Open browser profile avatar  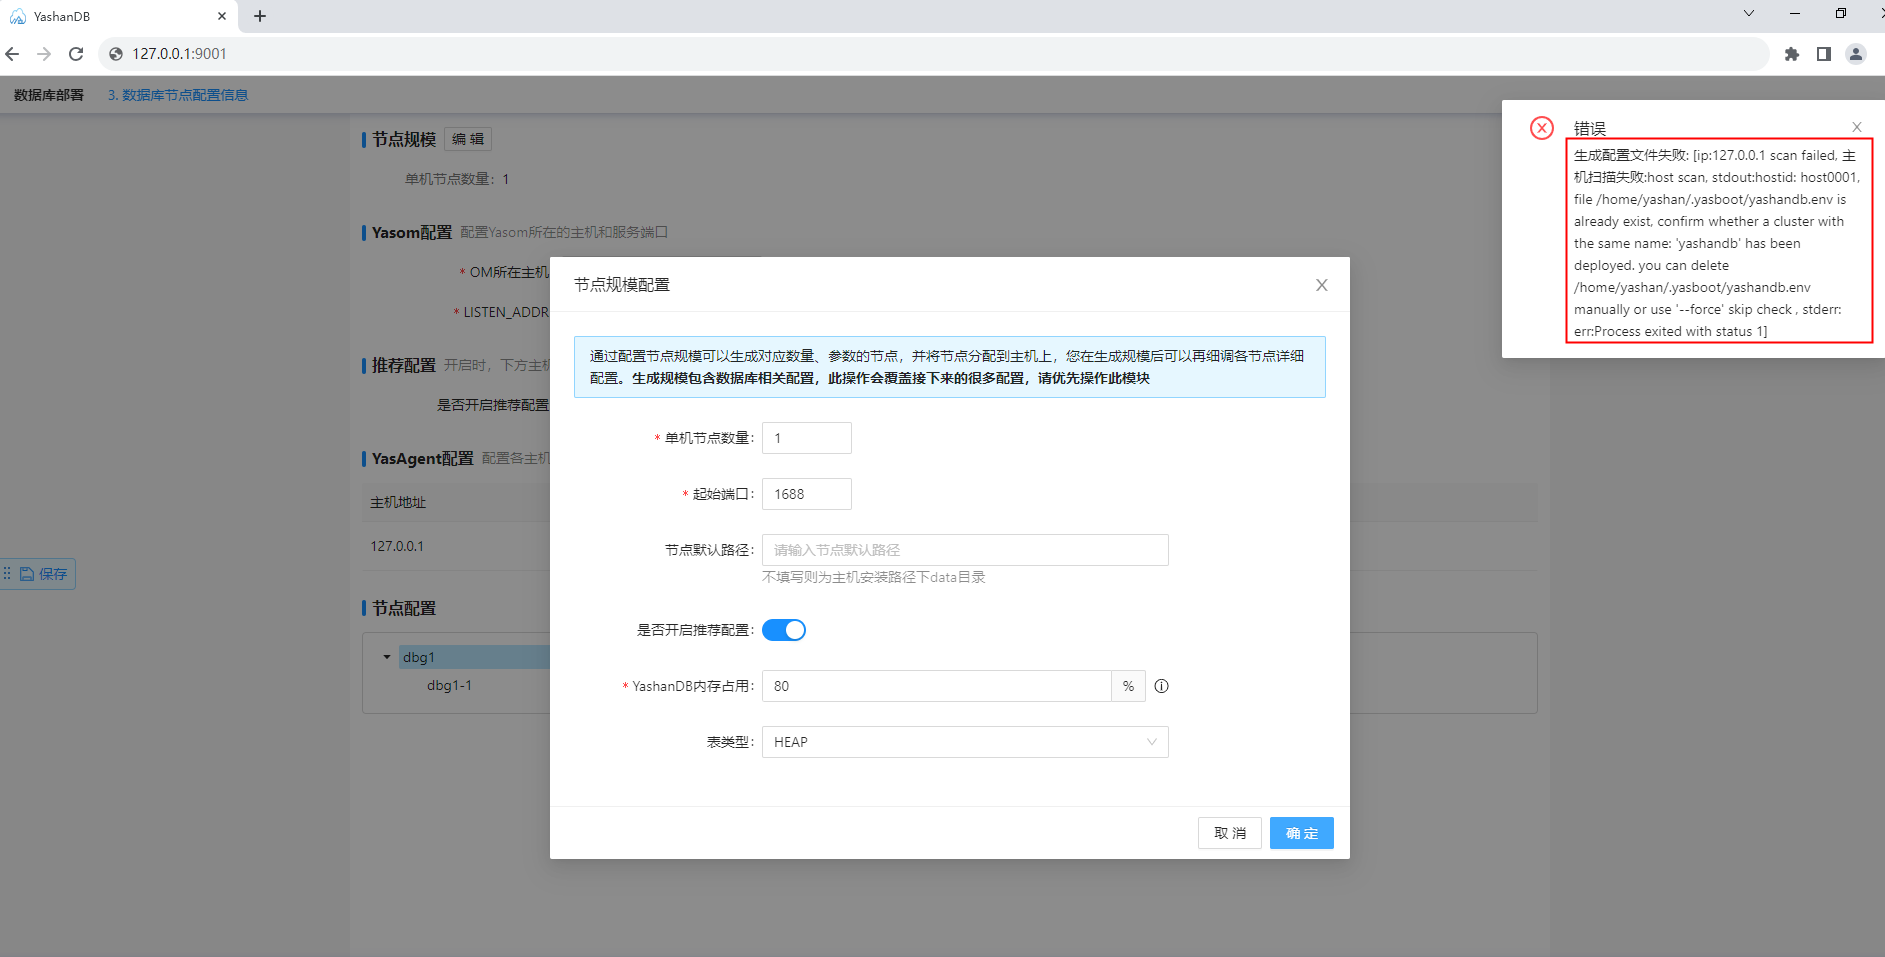click(1856, 54)
